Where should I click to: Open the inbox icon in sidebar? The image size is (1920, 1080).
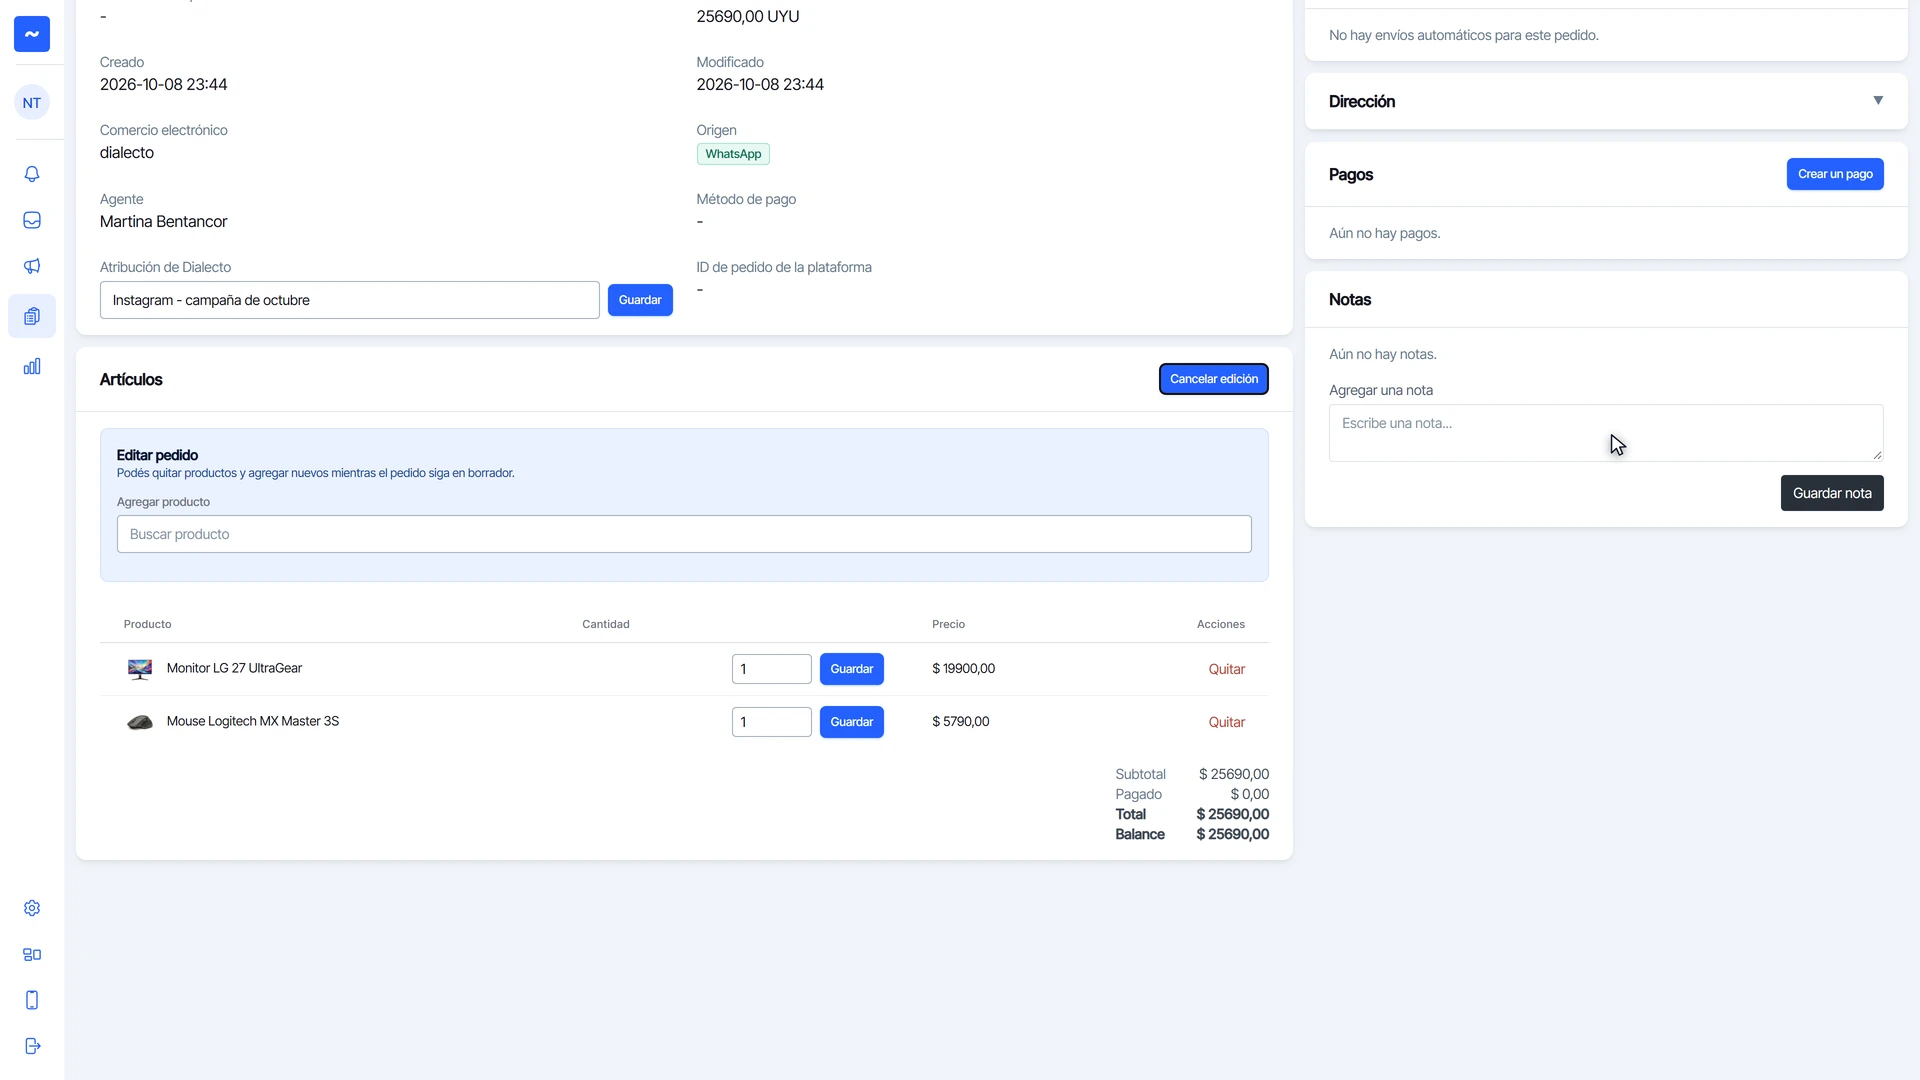pyautogui.click(x=32, y=220)
